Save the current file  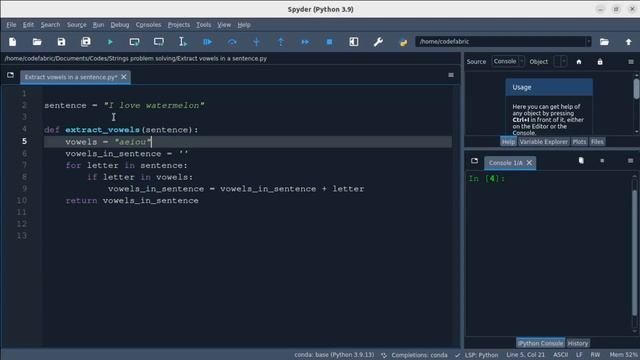[x=61, y=42]
